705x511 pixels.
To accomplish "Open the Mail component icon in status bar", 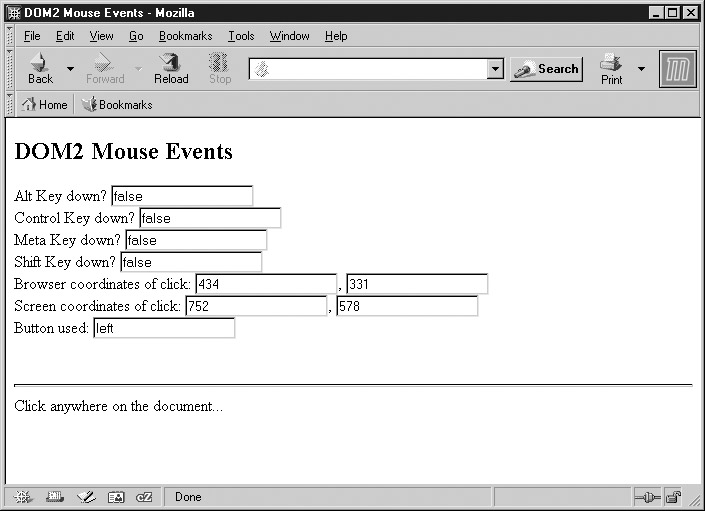I will point(54,497).
